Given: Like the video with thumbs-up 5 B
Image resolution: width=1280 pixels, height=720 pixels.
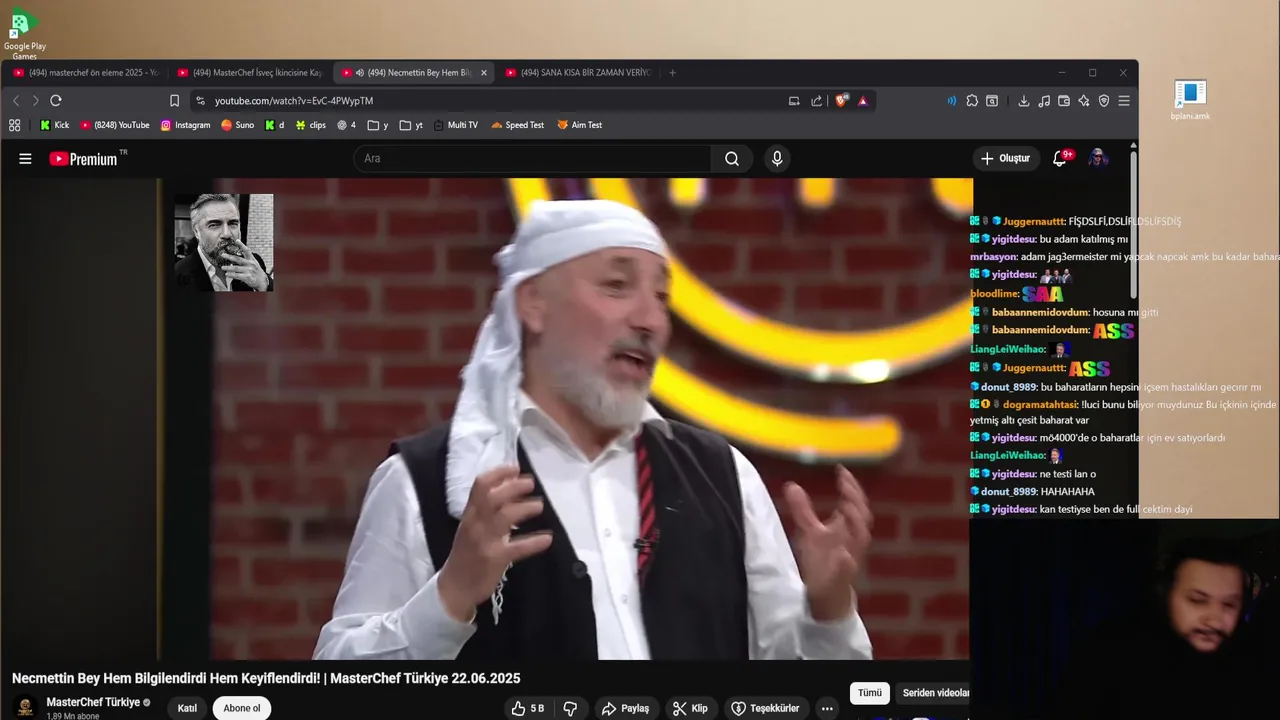Looking at the screenshot, I should point(528,708).
